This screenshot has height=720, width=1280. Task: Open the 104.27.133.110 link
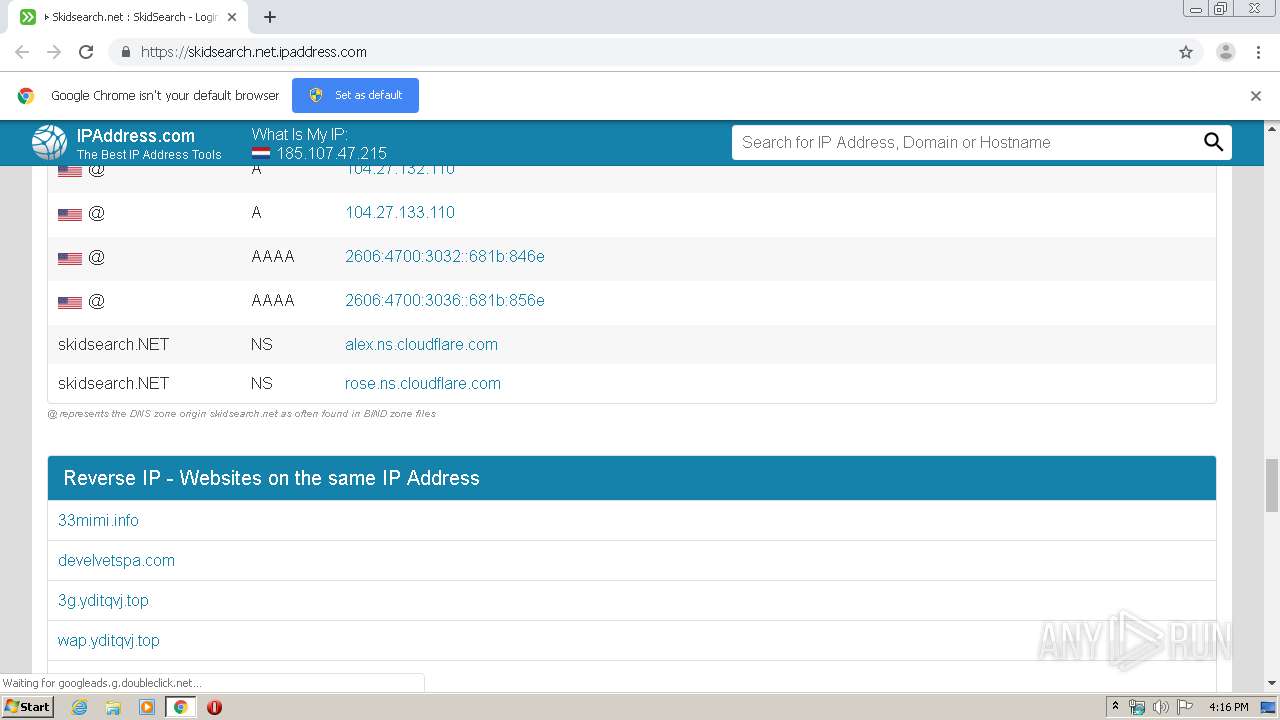[400, 212]
